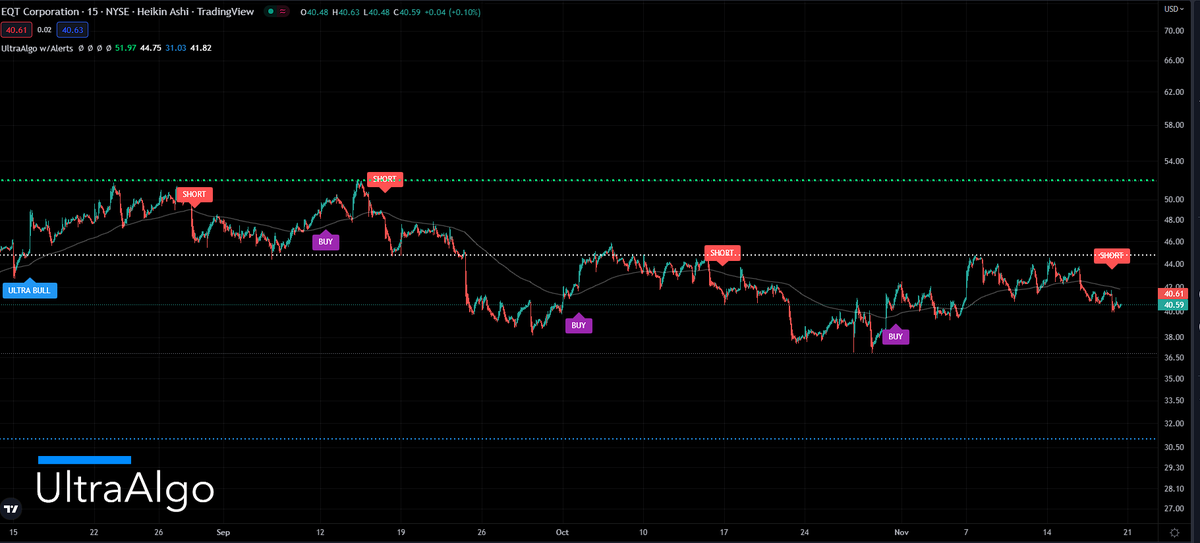Image resolution: width=1200 pixels, height=543 pixels.
Task: Click the red 40.61 sell button
Action: click(17, 30)
